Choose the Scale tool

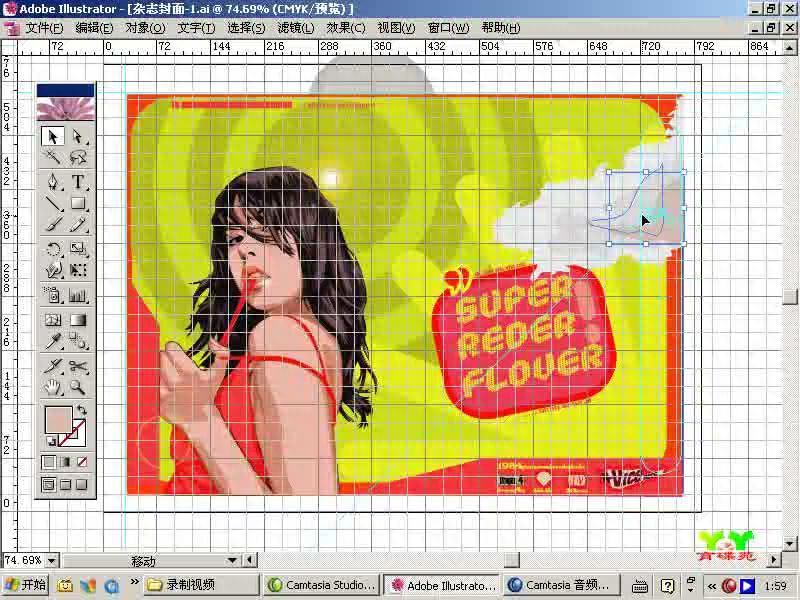tap(78, 249)
